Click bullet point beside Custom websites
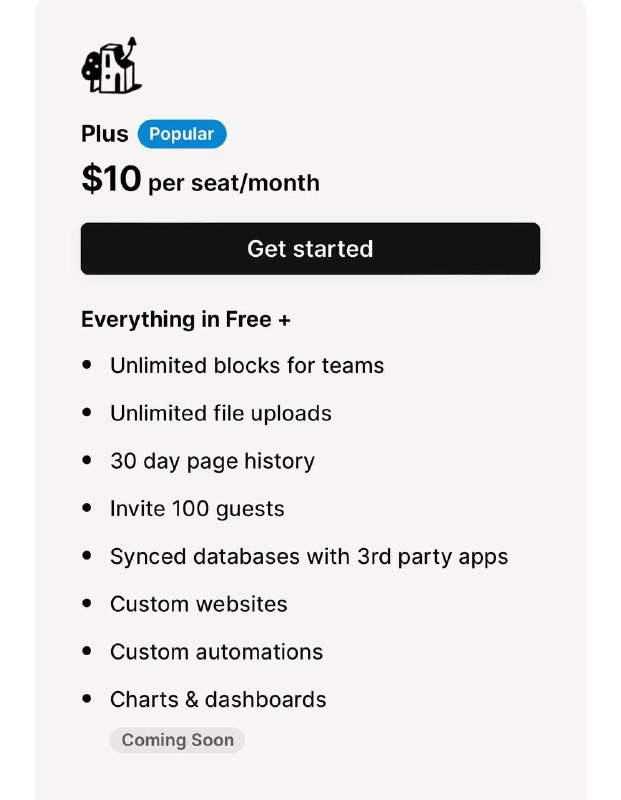Viewport: 621px width, 800px height. point(87,604)
